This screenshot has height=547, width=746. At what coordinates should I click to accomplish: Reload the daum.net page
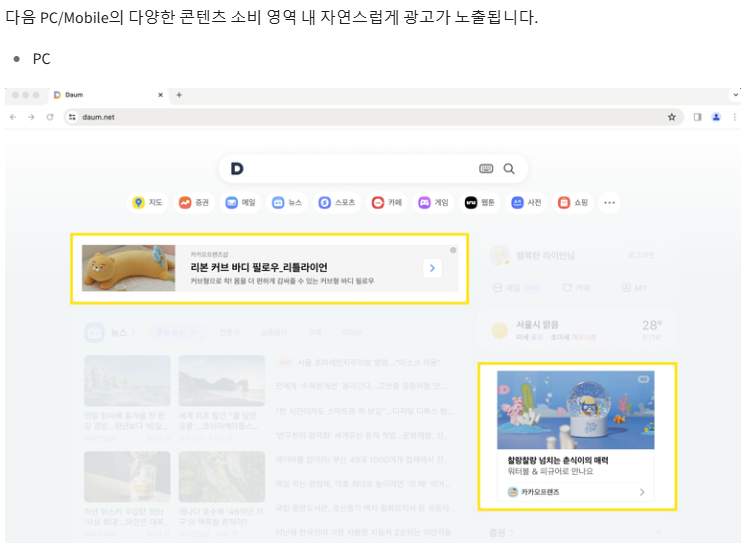pyautogui.click(x=50, y=117)
